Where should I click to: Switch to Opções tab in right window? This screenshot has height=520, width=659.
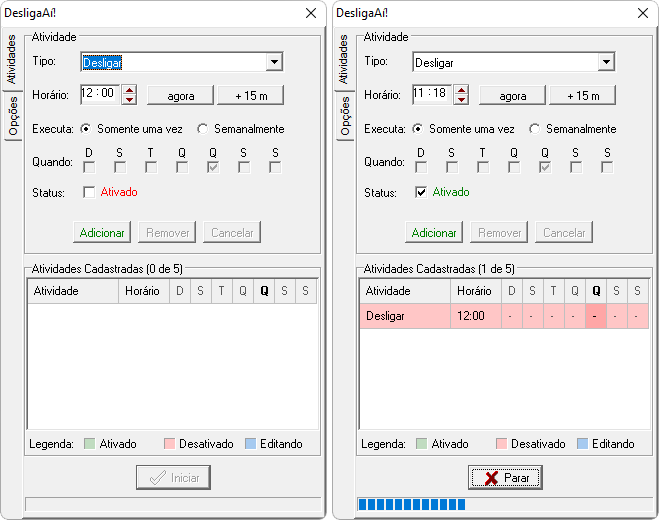point(345,116)
